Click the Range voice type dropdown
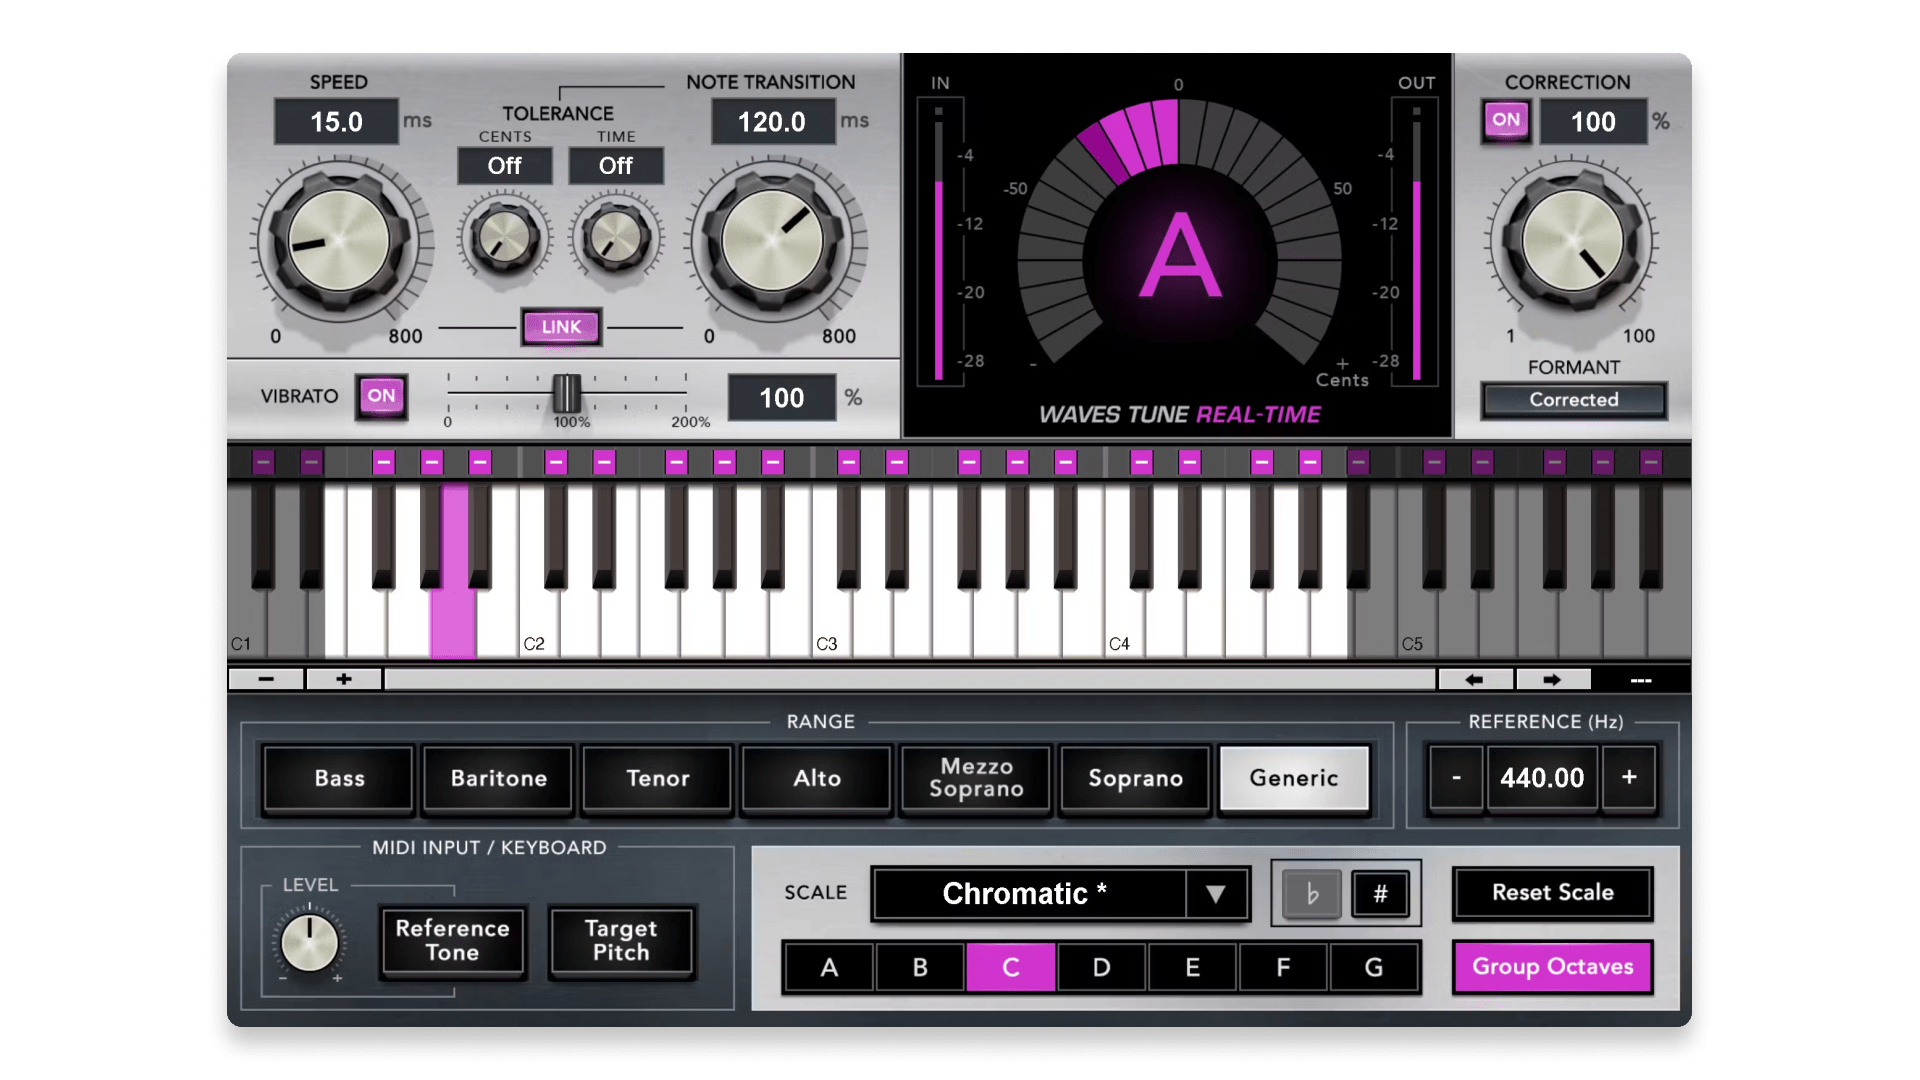The height and width of the screenshot is (1080, 1920). coord(1295,777)
